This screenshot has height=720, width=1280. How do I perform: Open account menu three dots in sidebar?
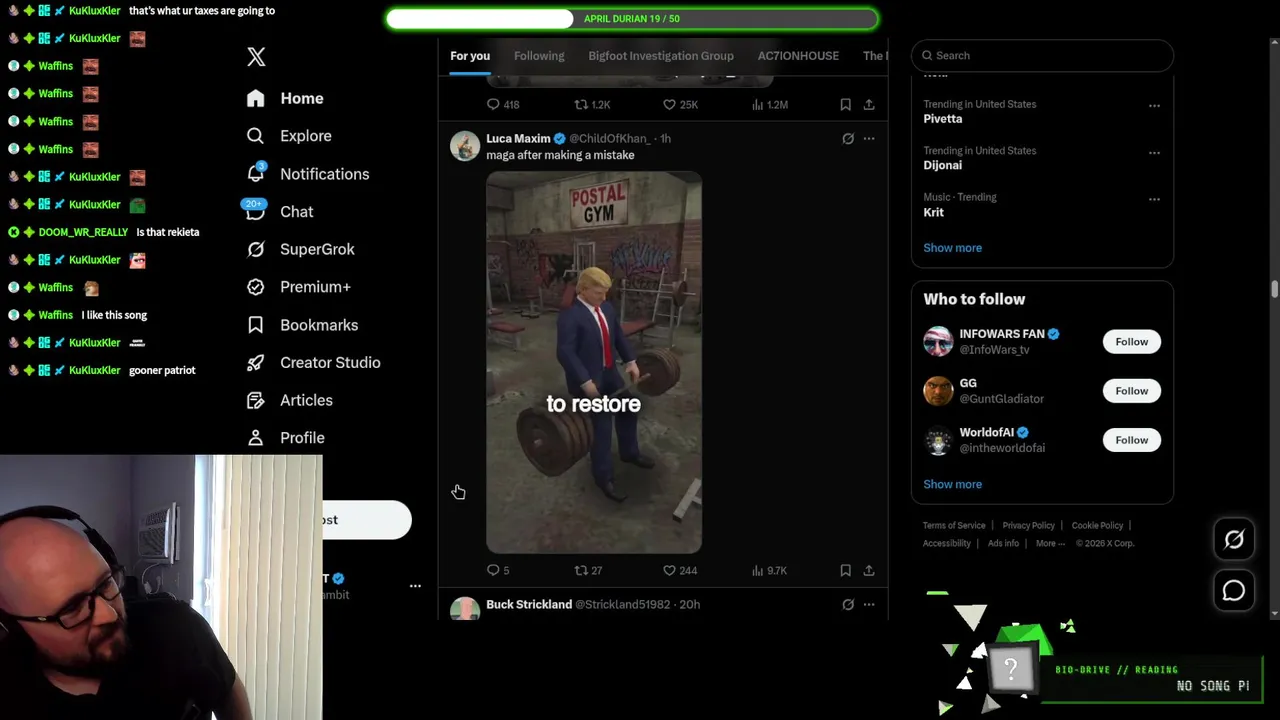click(x=415, y=586)
